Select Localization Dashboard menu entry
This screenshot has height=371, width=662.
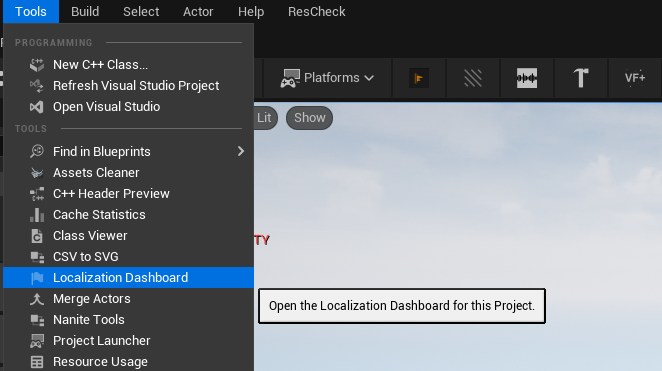(x=128, y=277)
